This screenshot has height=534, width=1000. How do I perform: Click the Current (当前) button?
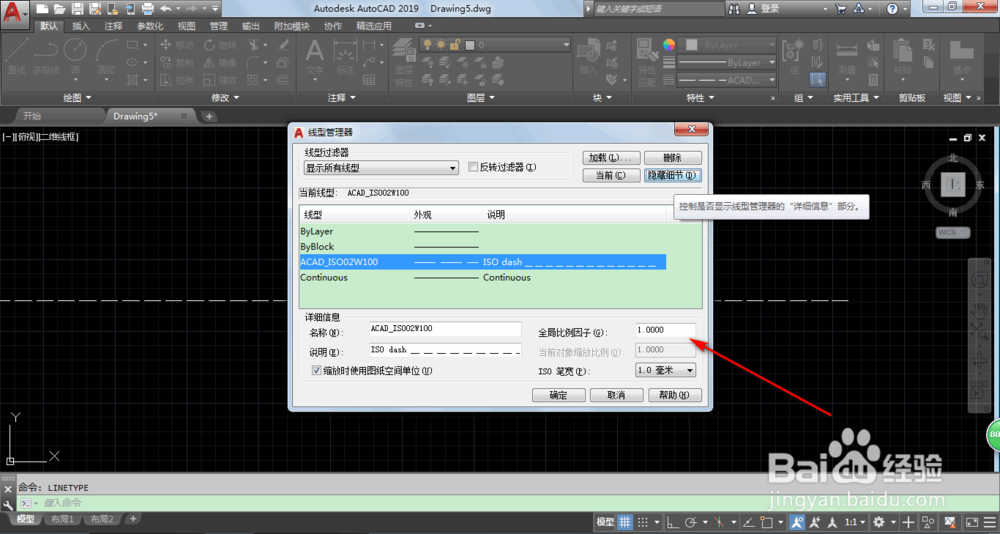coord(611,175)
